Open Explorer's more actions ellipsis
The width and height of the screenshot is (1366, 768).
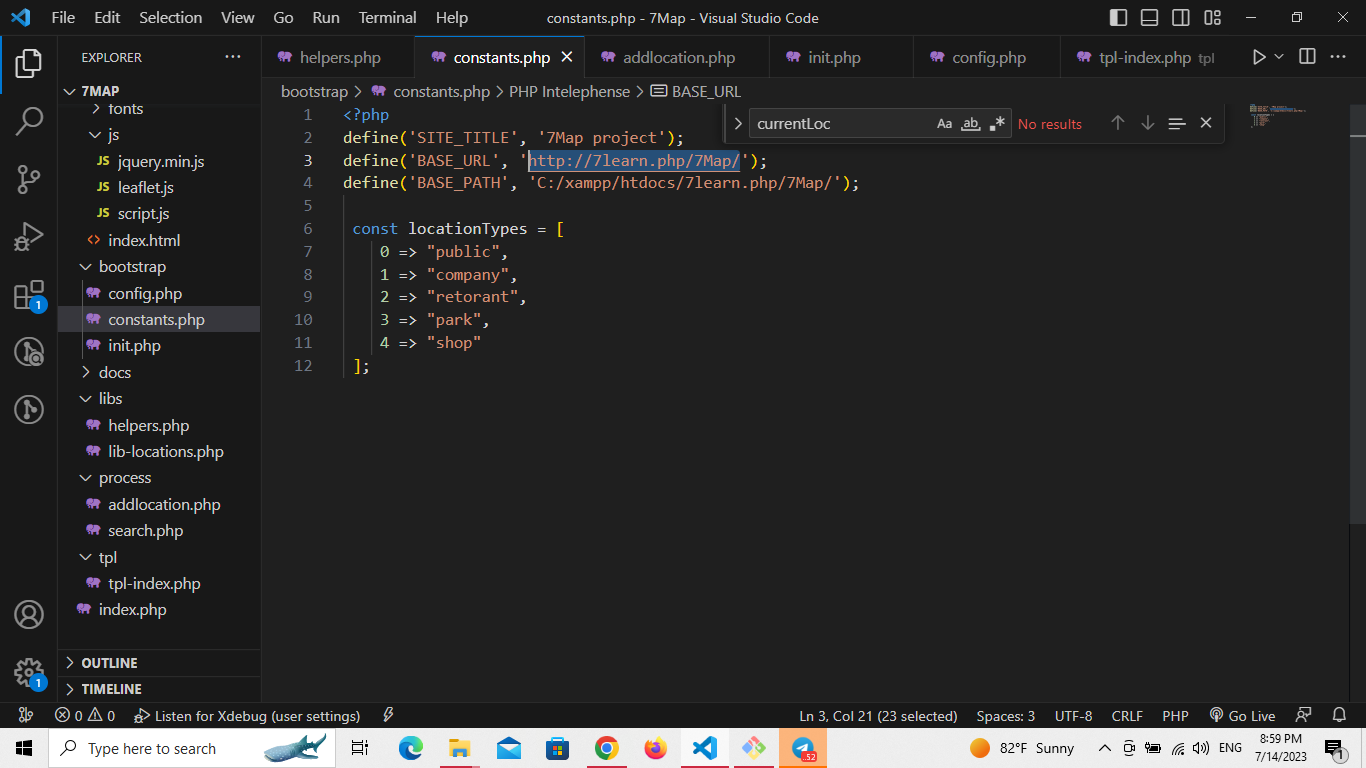[x=233, y=57]
